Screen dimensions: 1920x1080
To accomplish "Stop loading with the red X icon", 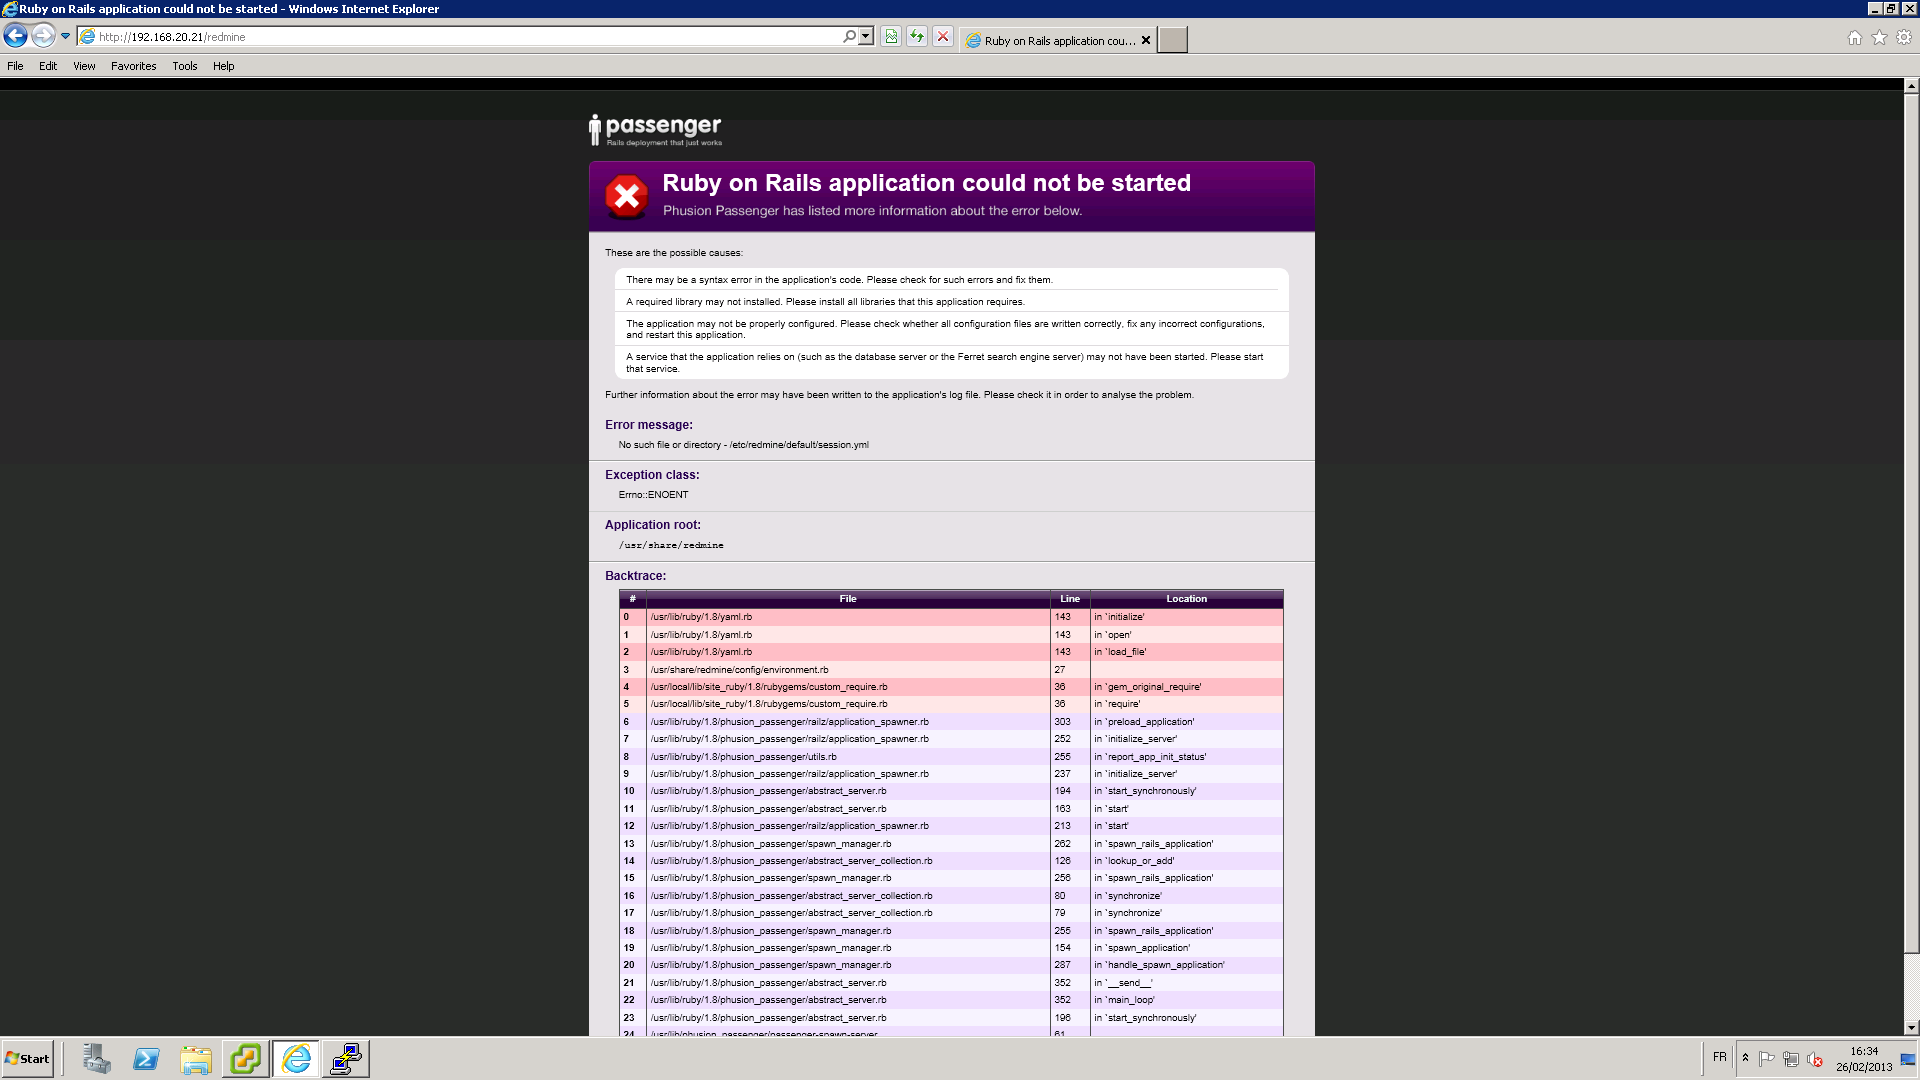I will 943,37.
